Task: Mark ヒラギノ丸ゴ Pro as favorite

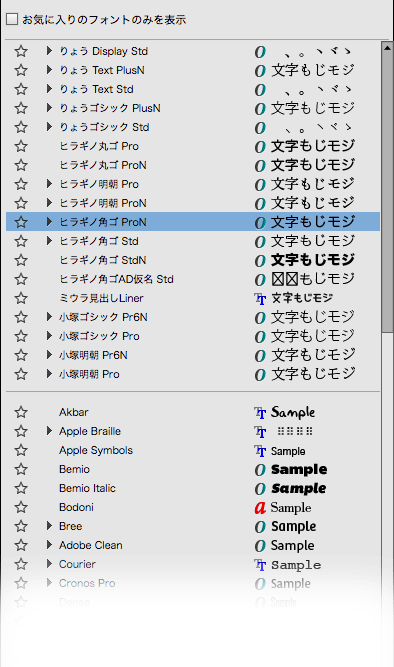Action: point(21,146)
